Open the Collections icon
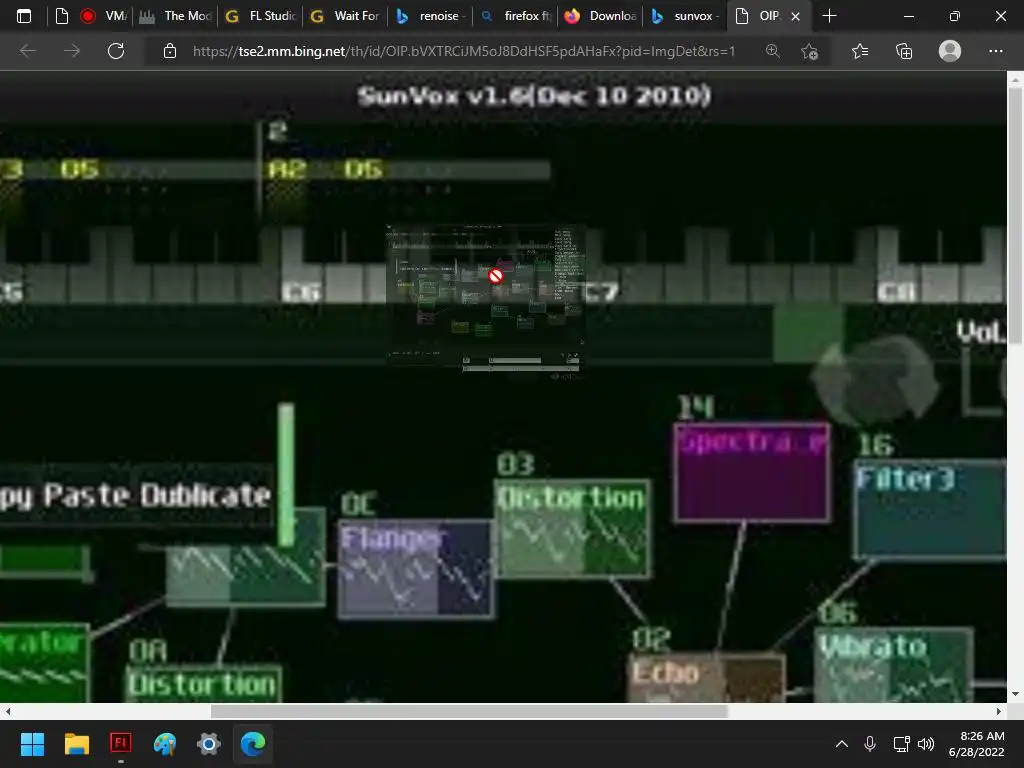This screenshot has width=1024, height=768. (904, 51)
